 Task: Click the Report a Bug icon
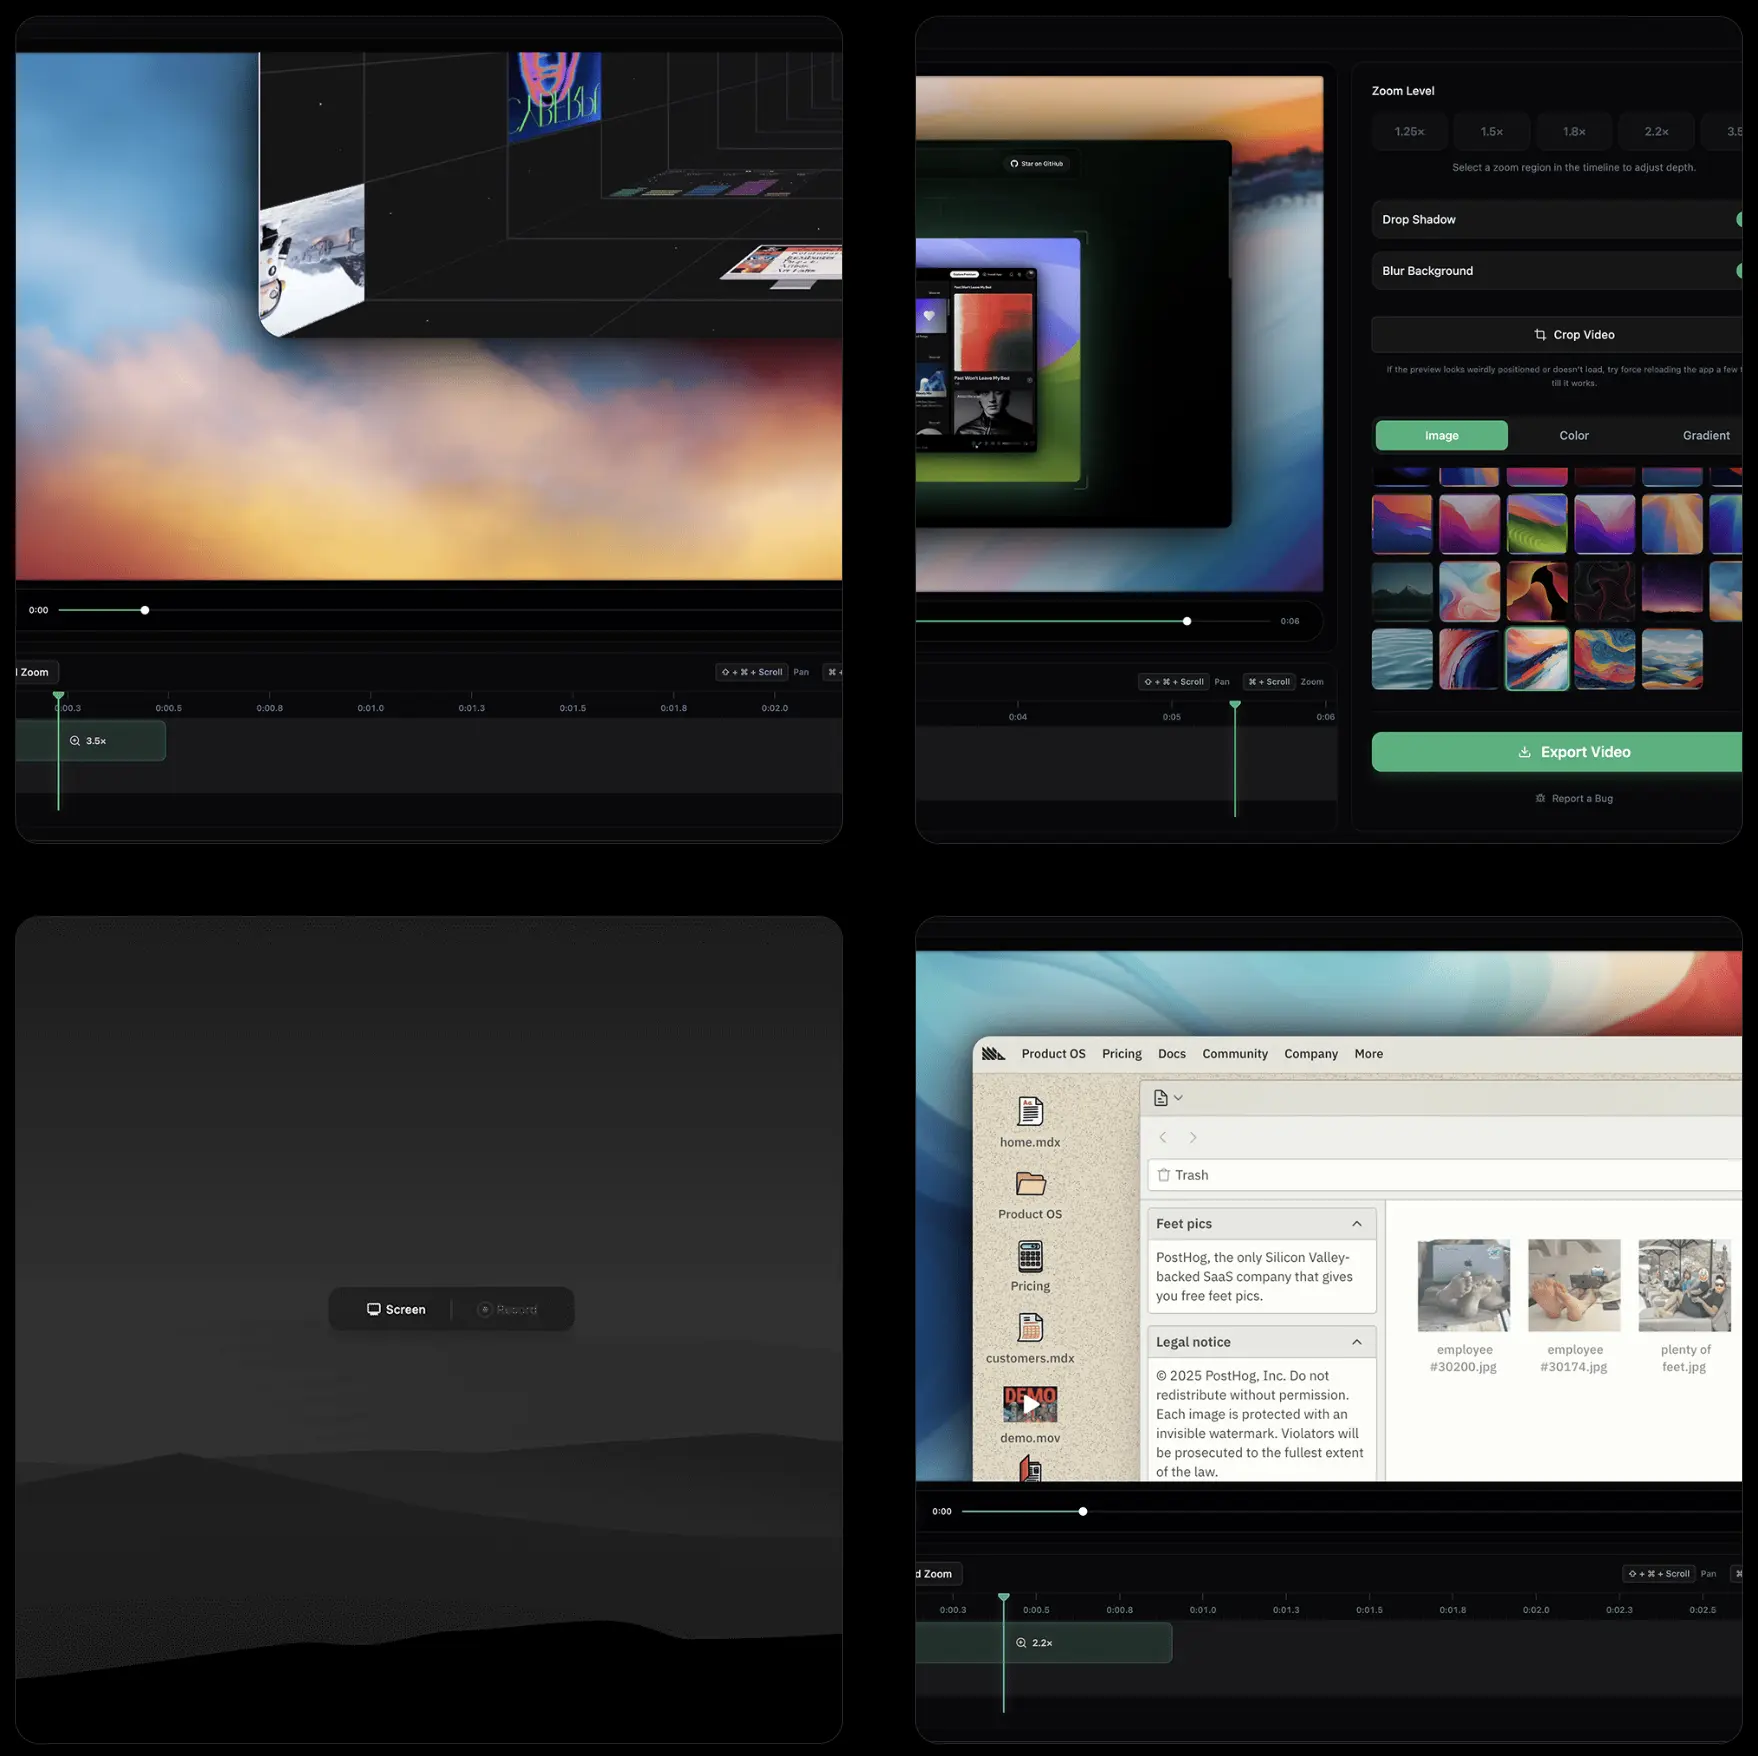(1540, 798)
